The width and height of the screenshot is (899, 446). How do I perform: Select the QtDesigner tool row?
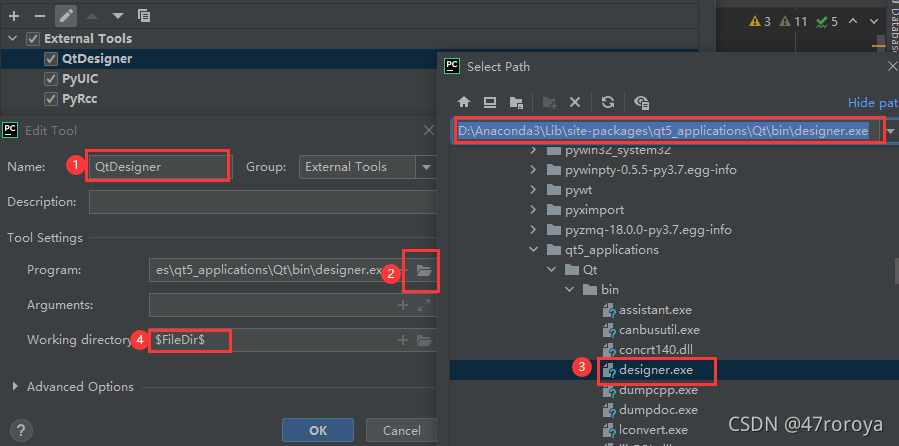coord(219,59)
